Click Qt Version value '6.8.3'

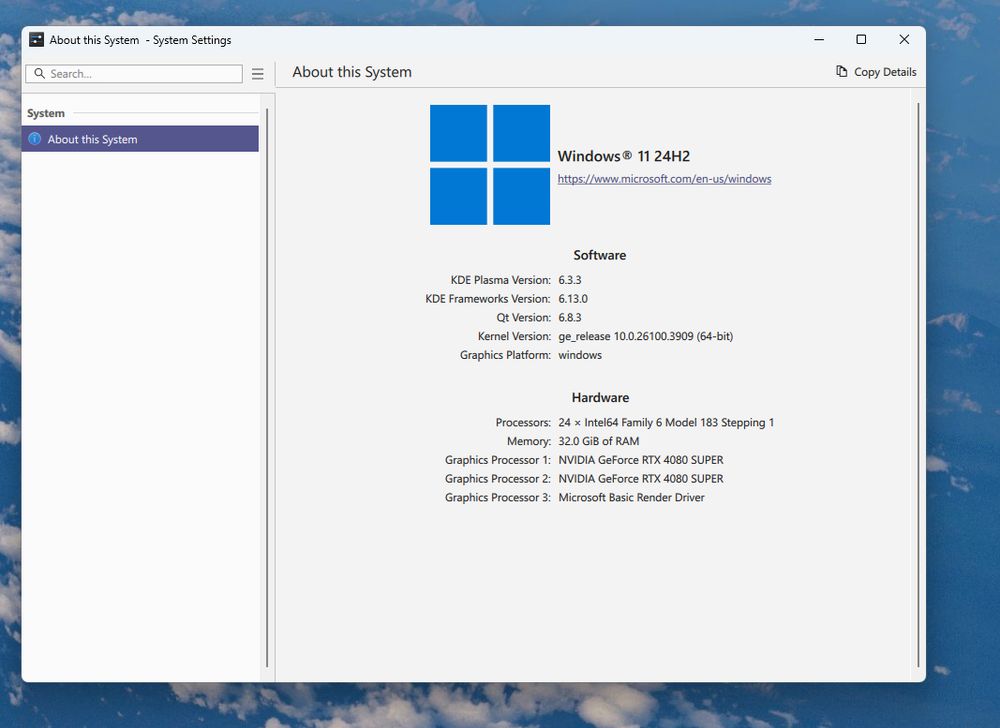click(570, 317)
